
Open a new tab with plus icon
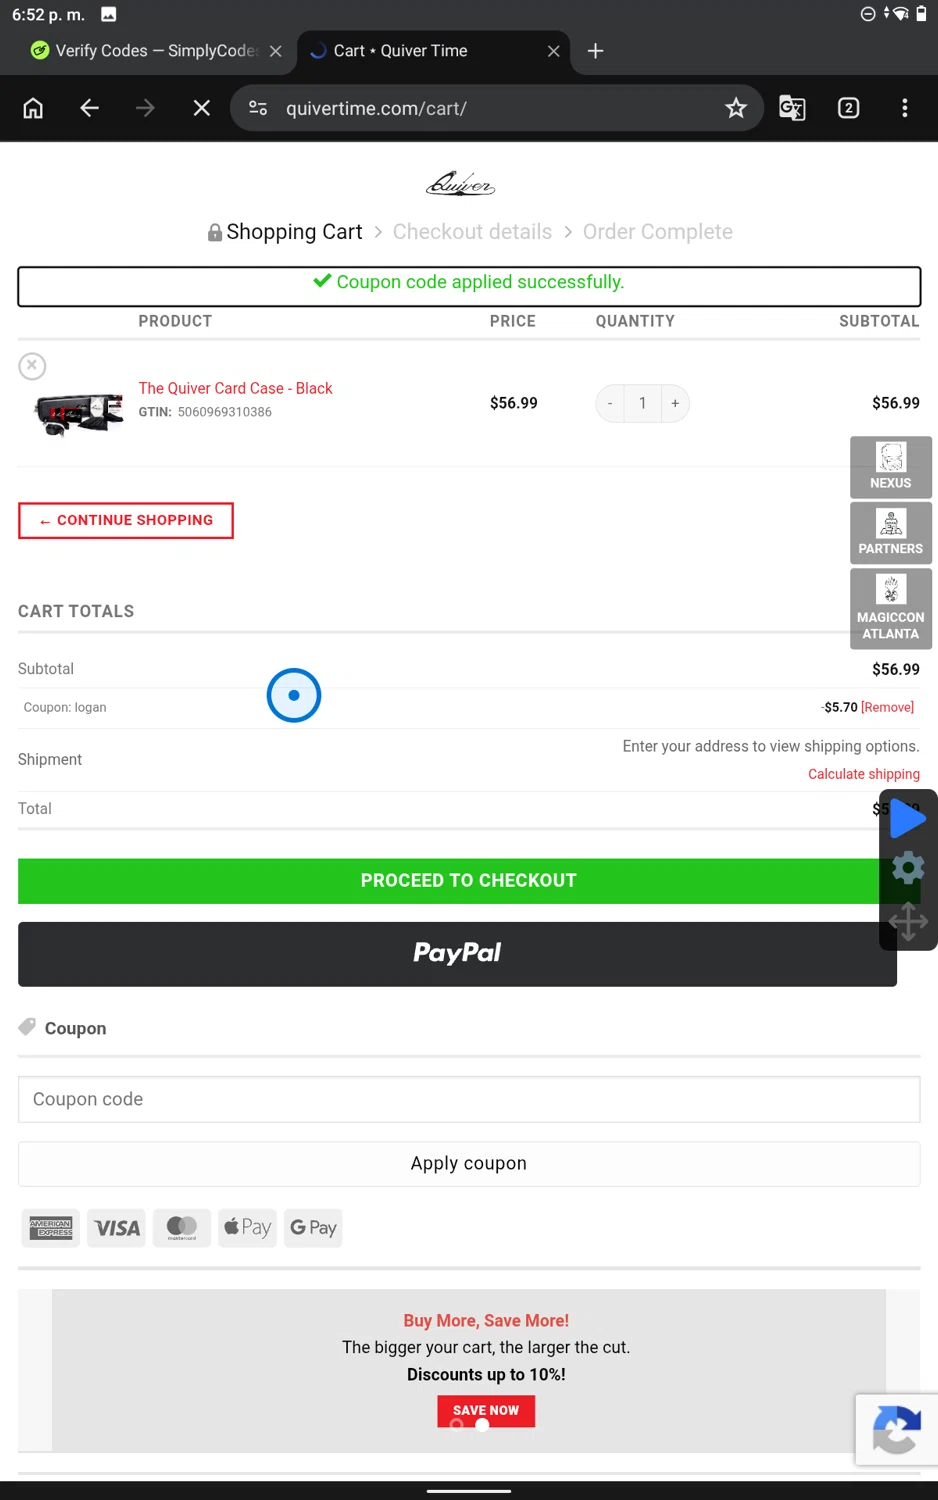click(x=595, y=51)
